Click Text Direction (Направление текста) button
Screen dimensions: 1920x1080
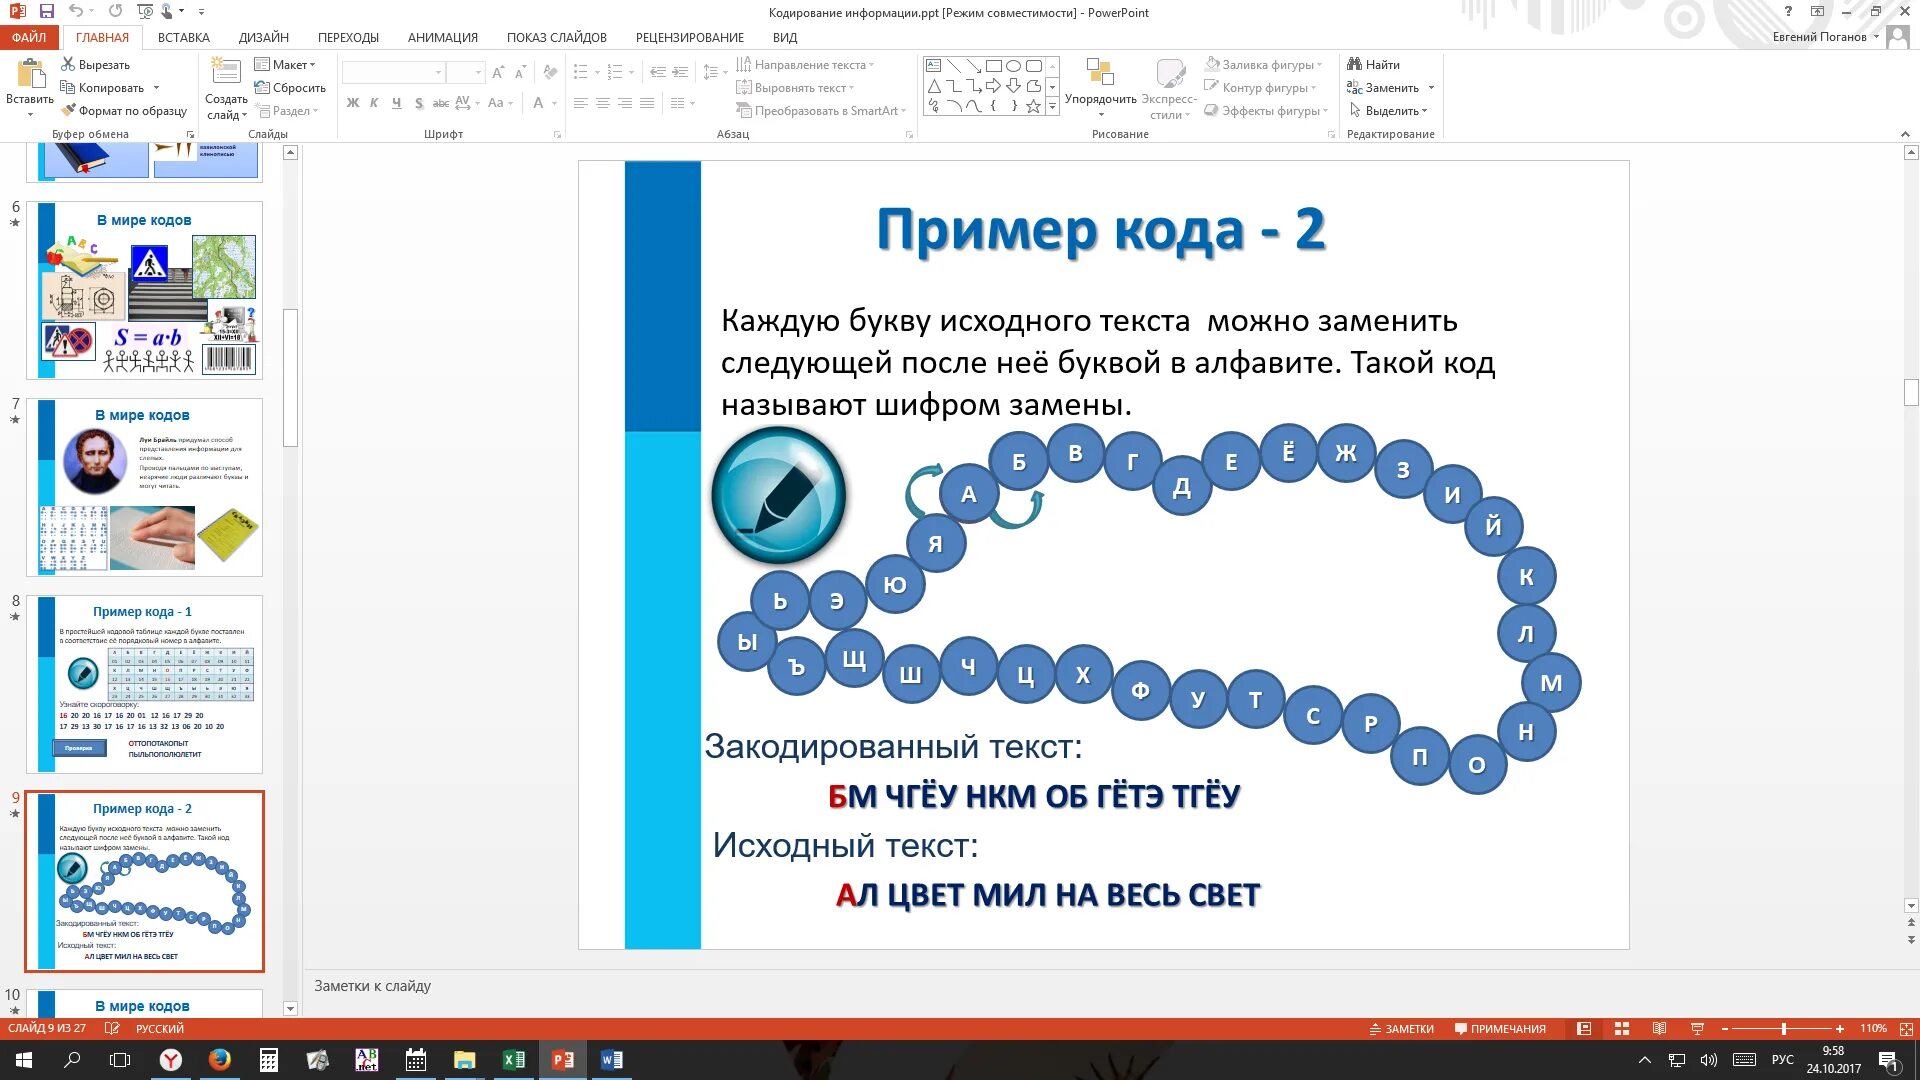click(x=805, y=64)
